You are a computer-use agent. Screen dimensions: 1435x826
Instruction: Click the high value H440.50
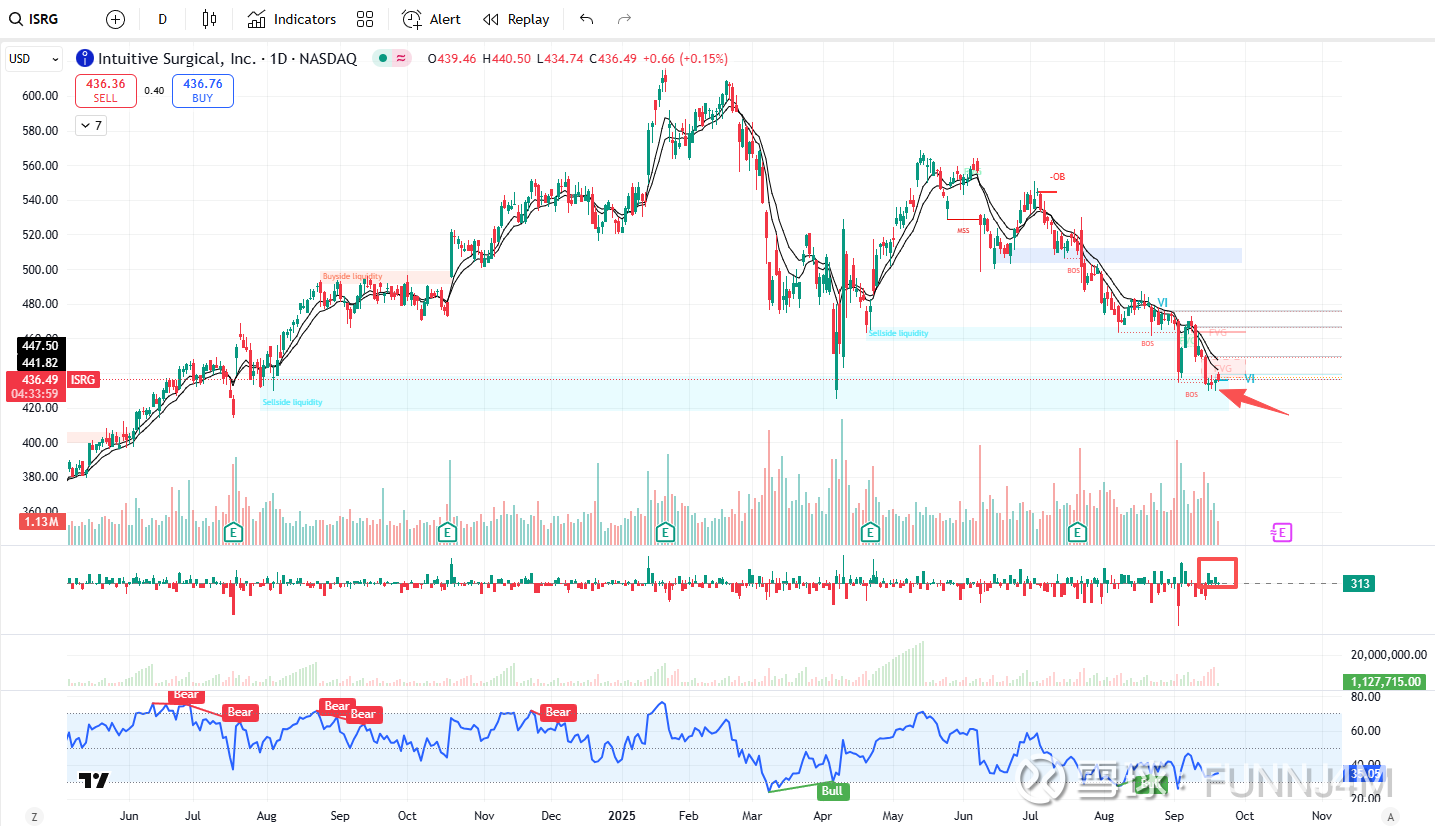point(508,59)
